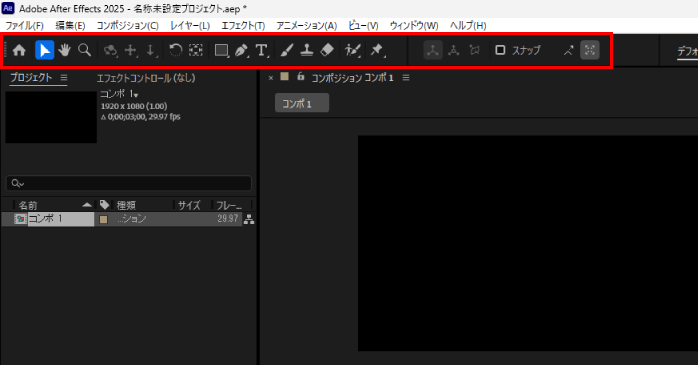Image resolution: width=698 pixels, height=365 pixels.
Task: Open the ファイル(F) menu
Action: coord(24,26)
